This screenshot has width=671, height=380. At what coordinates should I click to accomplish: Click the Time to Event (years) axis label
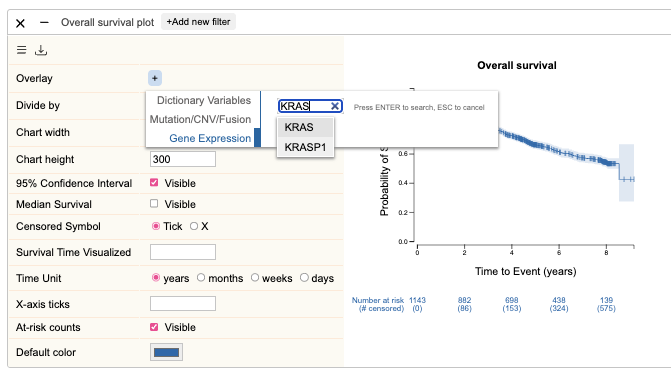tap(526, 271)
